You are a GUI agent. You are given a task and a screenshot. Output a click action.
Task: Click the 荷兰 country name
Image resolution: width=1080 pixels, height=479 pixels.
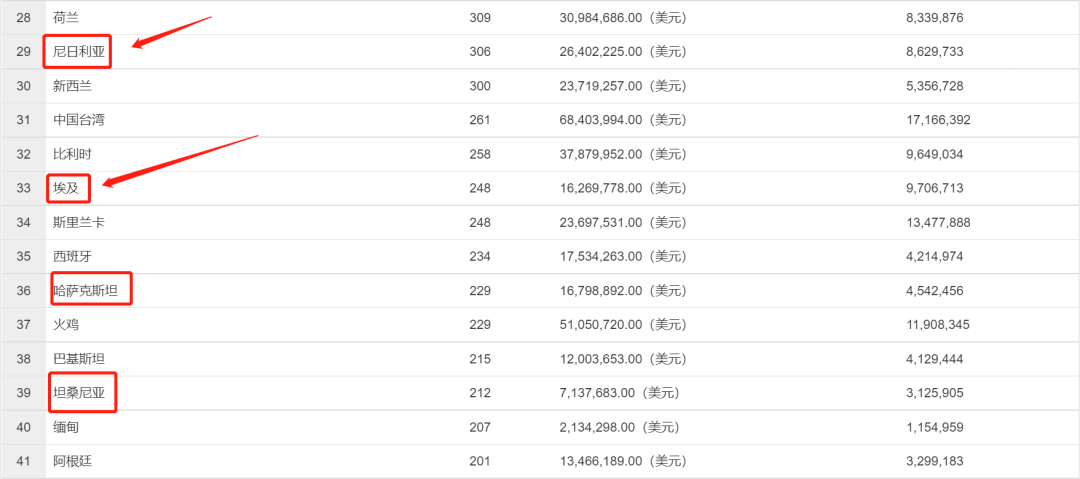click(x=66, y=18)
